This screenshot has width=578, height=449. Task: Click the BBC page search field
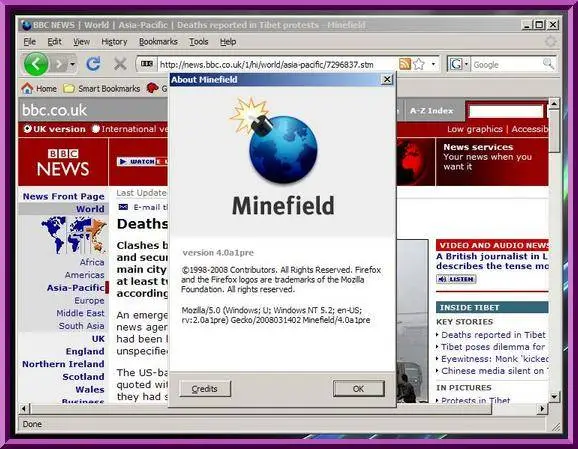pos(506,111)
